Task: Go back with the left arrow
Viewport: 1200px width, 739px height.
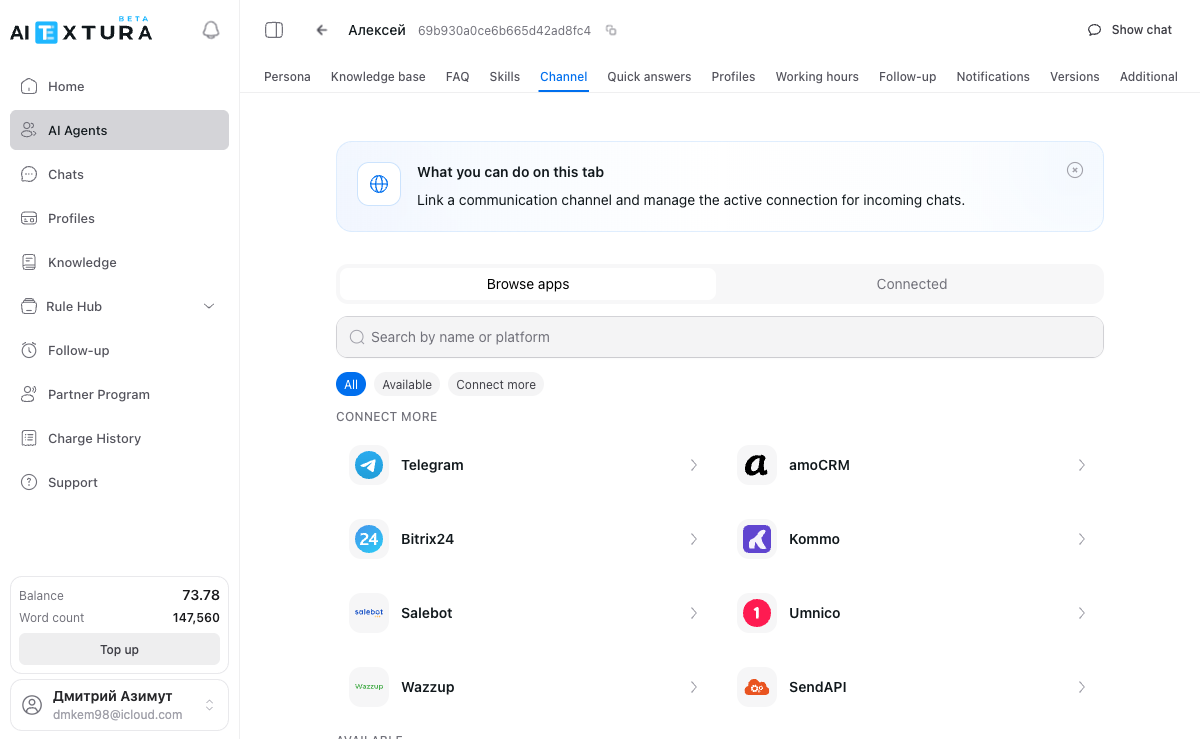Action: 322,30
